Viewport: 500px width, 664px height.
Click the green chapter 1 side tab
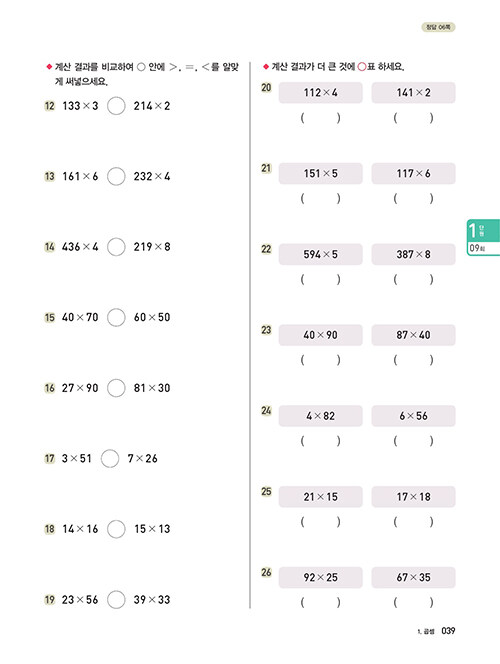click(x=483, y=237)
